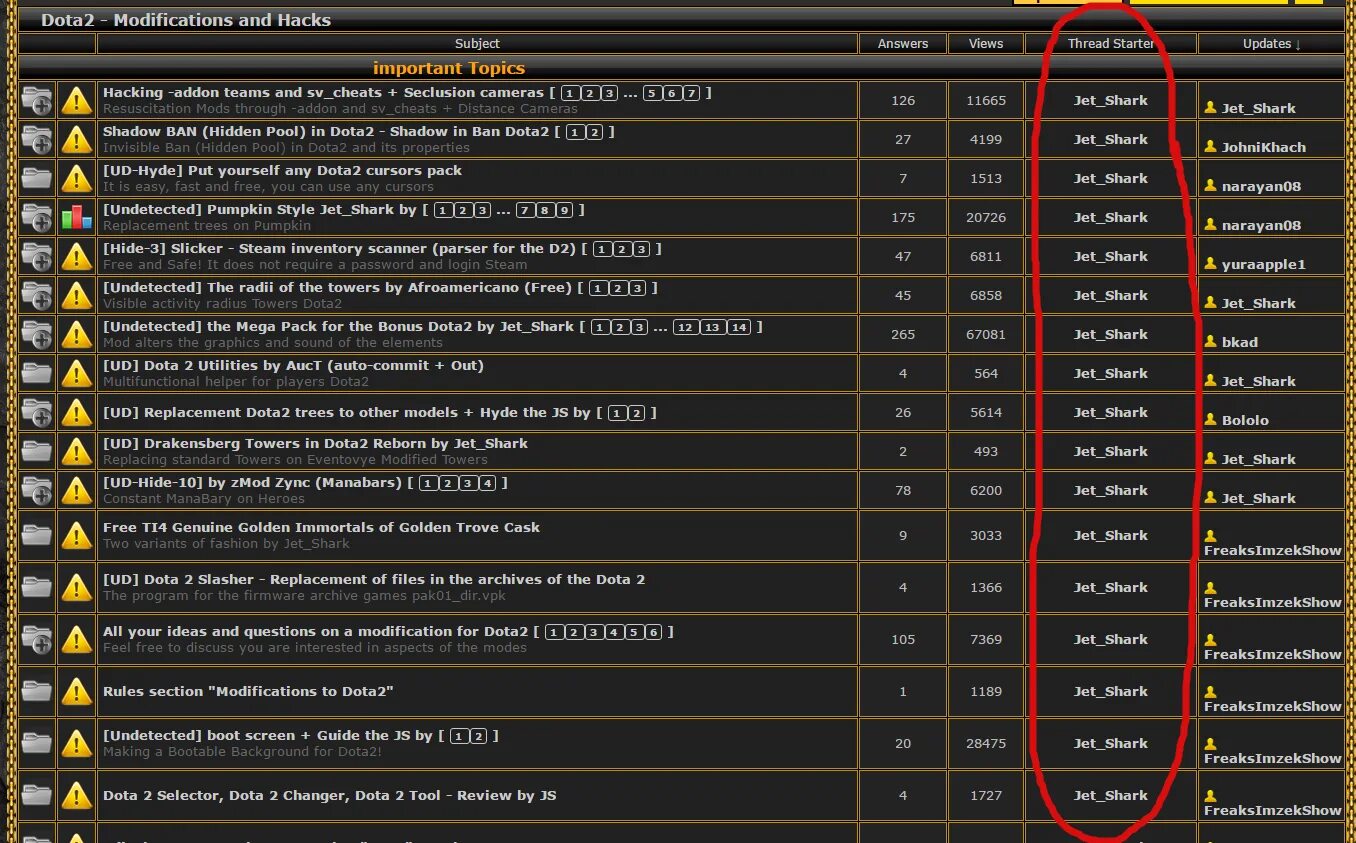Click folder icon of boot screen Guide thread
This screenshot has height=843, width=1356.
coord(37,743)
